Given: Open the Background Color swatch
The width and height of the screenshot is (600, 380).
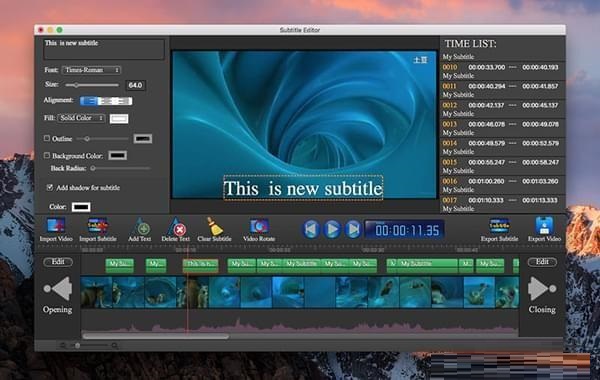Looking at the screenshot, I should [x=117, y=155].
